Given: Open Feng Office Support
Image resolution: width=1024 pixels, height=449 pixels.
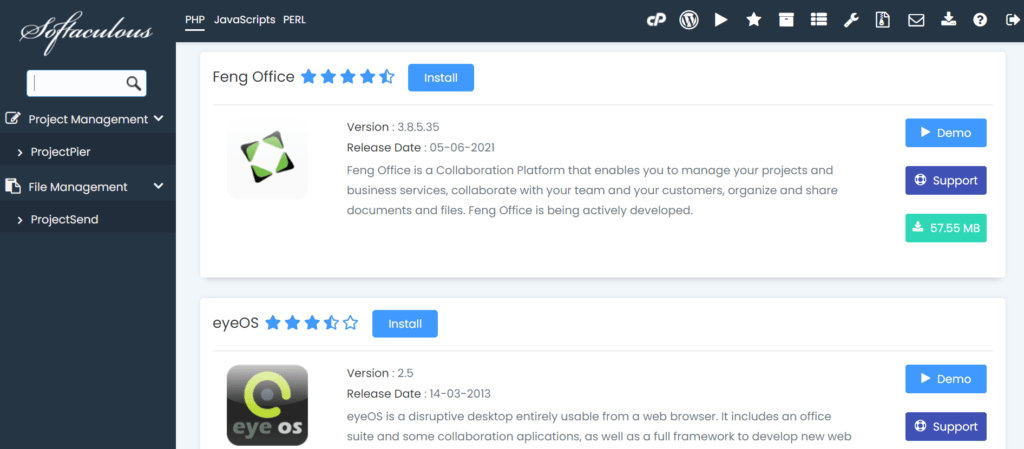Looking at the screenshot, I should [946, 180].
